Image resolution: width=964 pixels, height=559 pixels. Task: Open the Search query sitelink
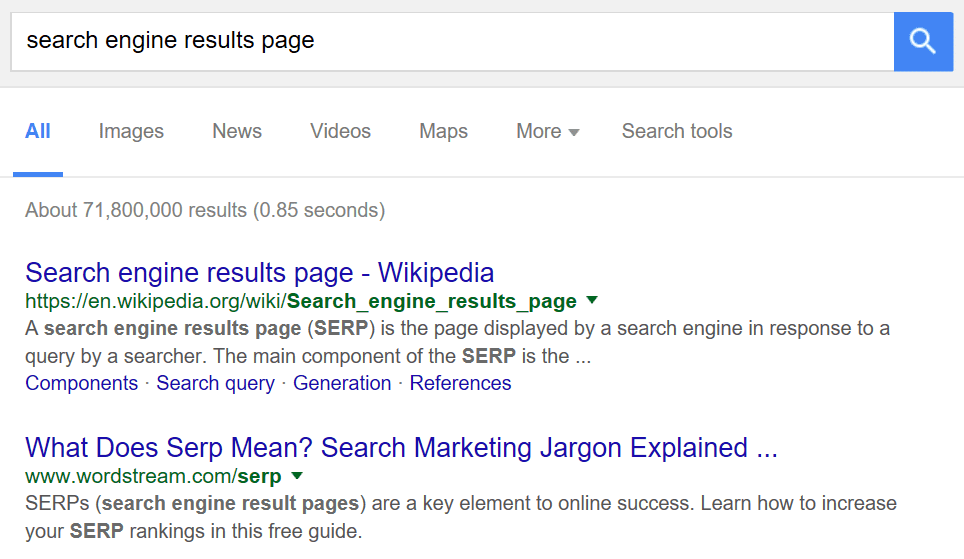(215, 383)
